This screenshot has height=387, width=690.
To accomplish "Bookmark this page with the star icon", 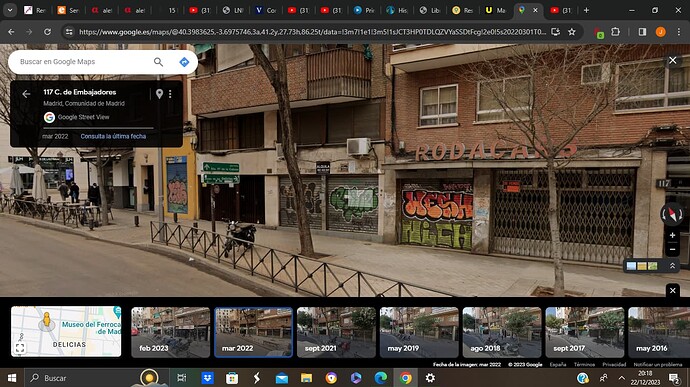I will point(572,32).
